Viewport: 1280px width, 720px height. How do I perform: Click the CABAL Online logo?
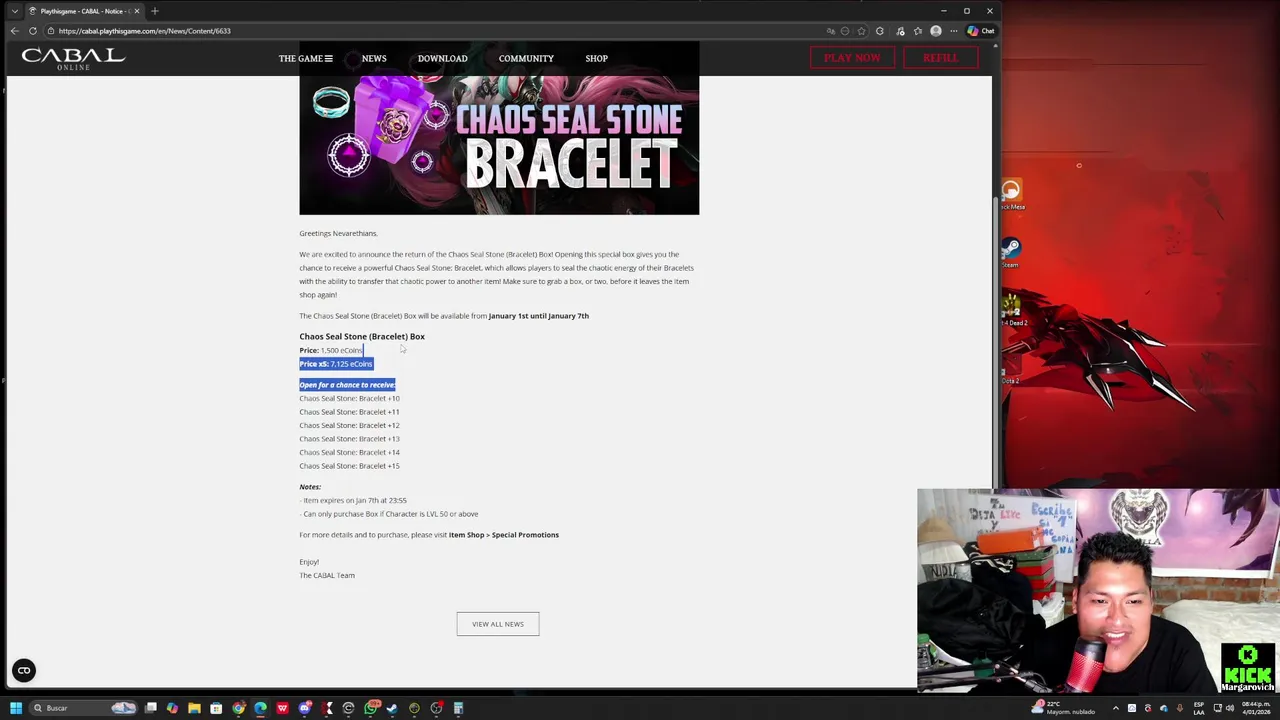[x=73, y=58]
